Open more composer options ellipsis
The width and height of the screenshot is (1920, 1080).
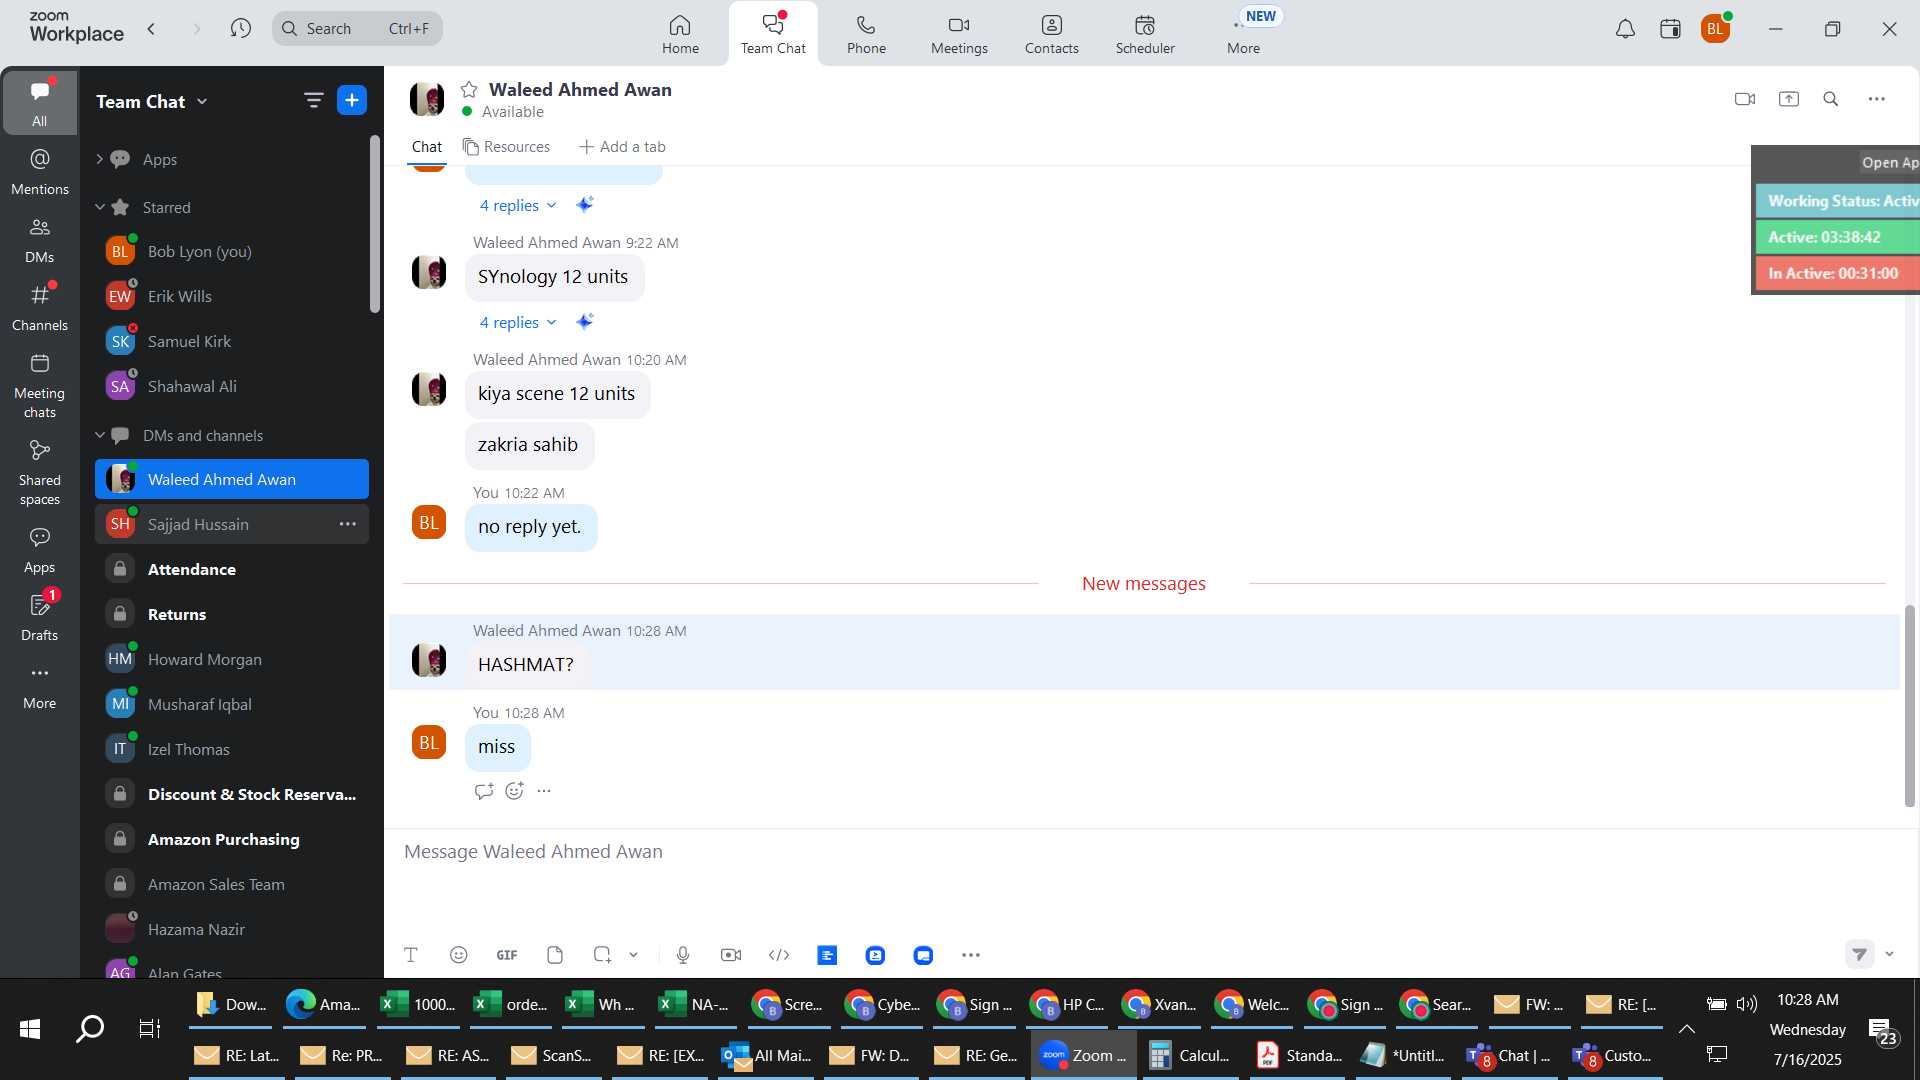[x=971, y=955]
